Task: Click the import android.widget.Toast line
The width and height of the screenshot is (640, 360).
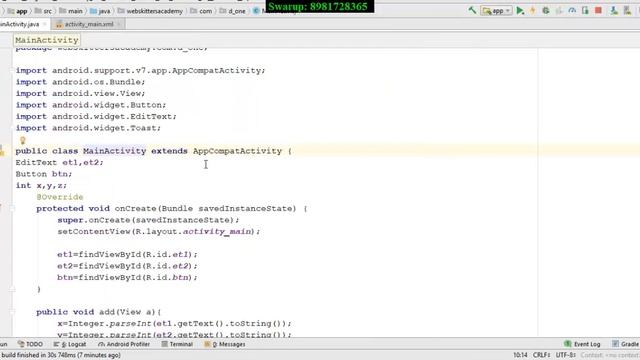Action: (x=88, y=128)
